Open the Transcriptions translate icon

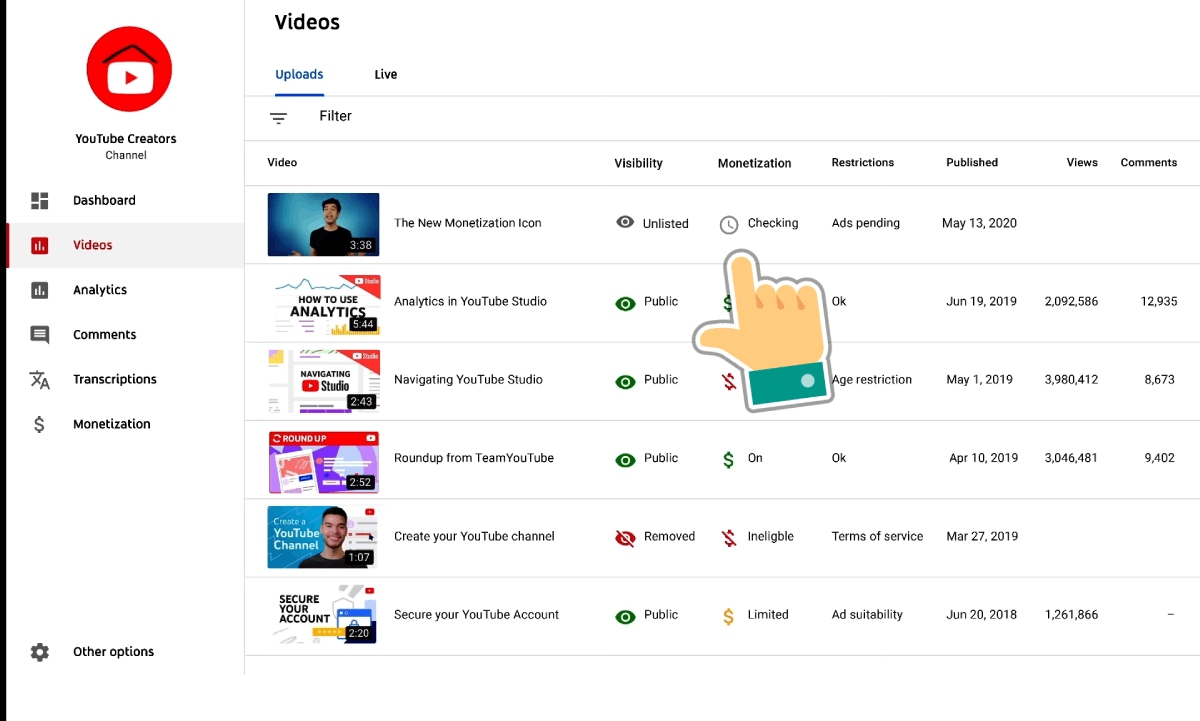point(40,380)
